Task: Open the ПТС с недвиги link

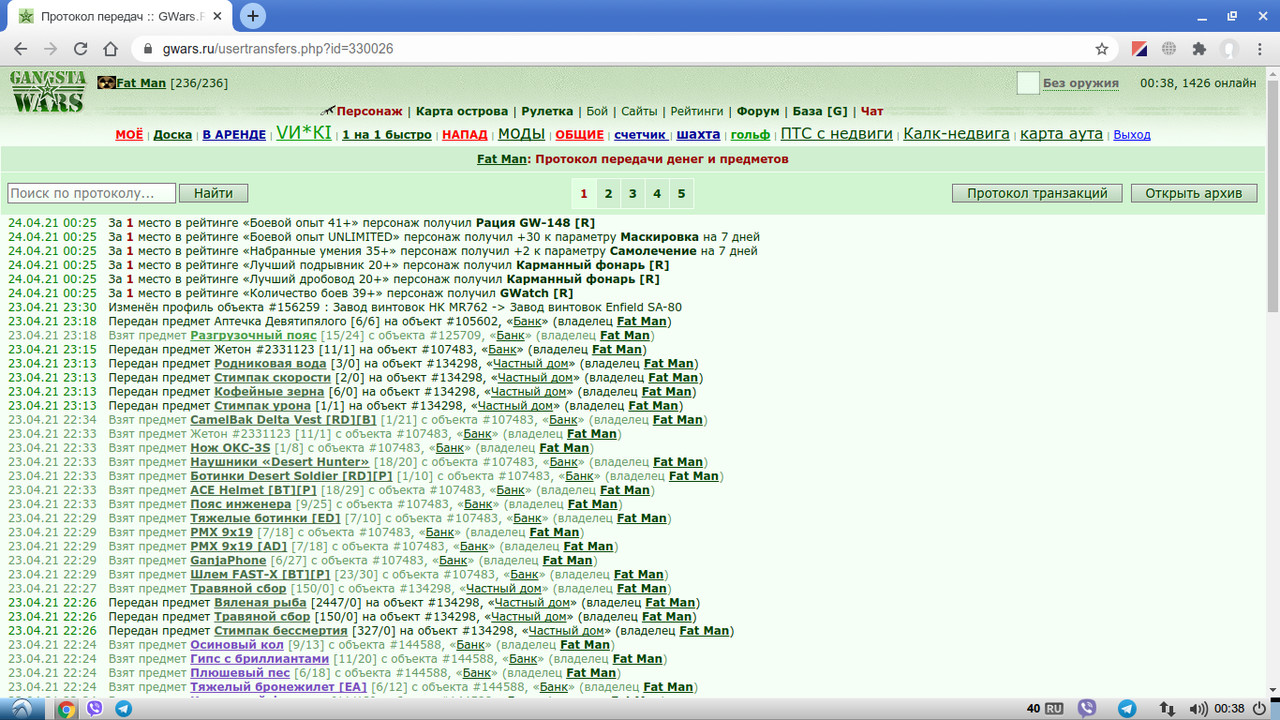Action: [x=836, y=133]
